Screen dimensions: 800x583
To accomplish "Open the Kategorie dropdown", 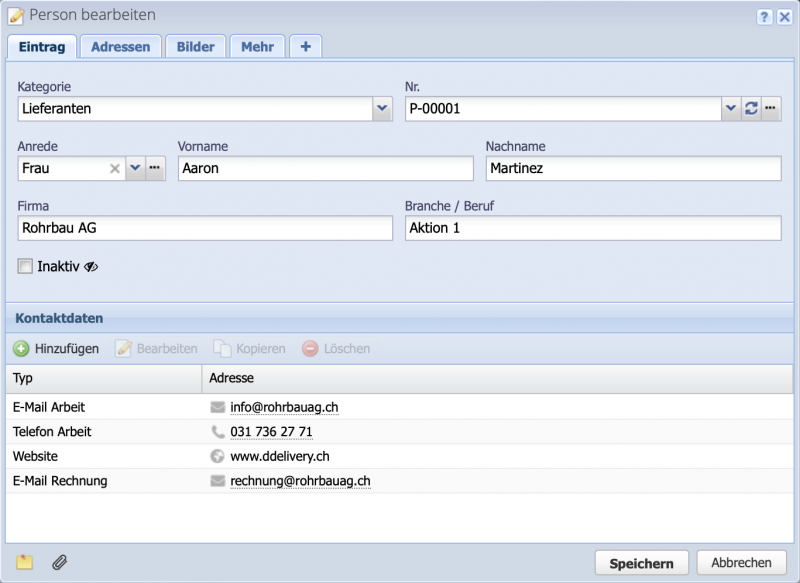I will coord(384,108).
